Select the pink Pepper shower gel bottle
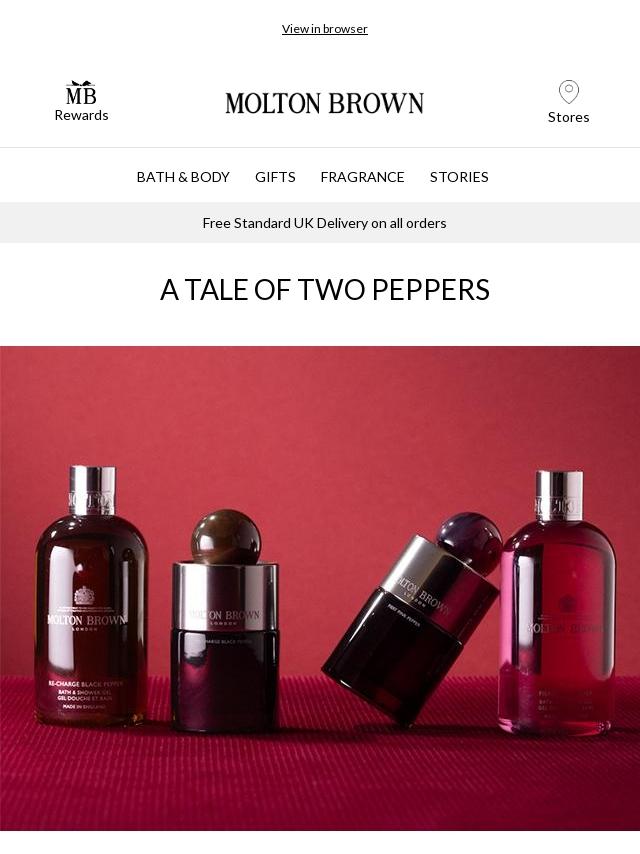This screenshot has width=640, height=854. [558, 602]
